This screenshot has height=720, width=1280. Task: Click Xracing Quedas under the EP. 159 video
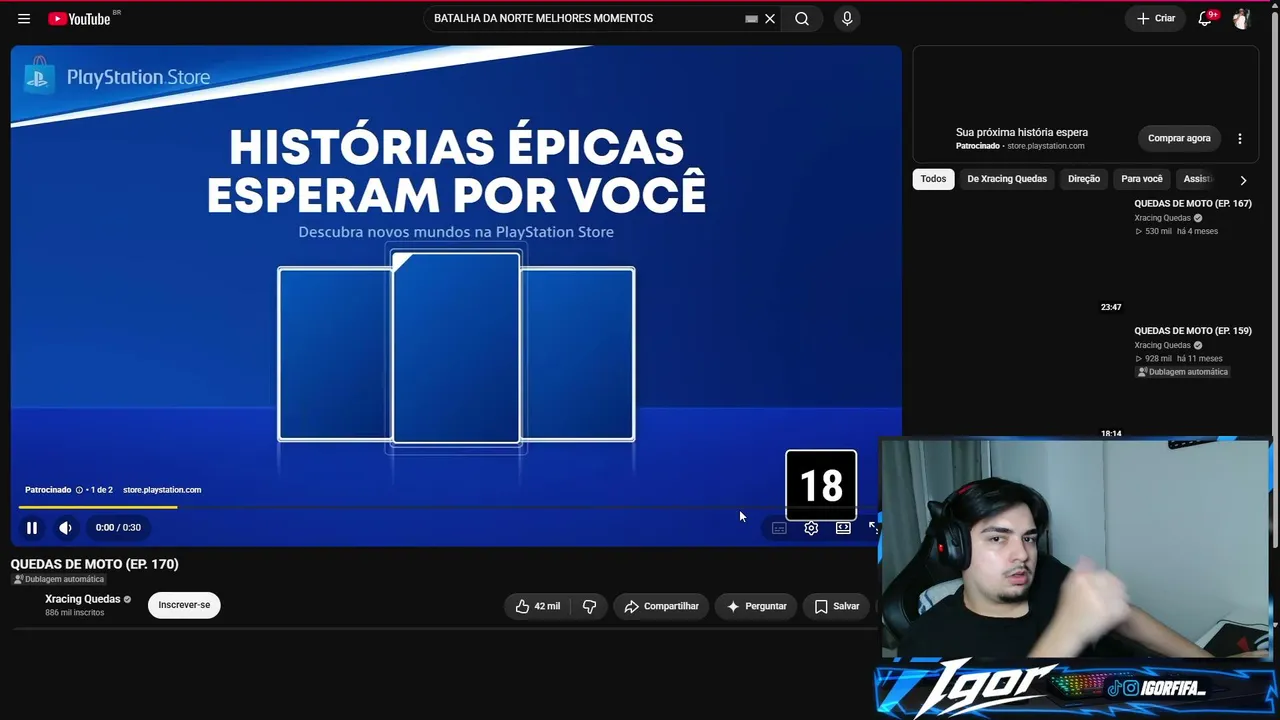(1162, 345)
